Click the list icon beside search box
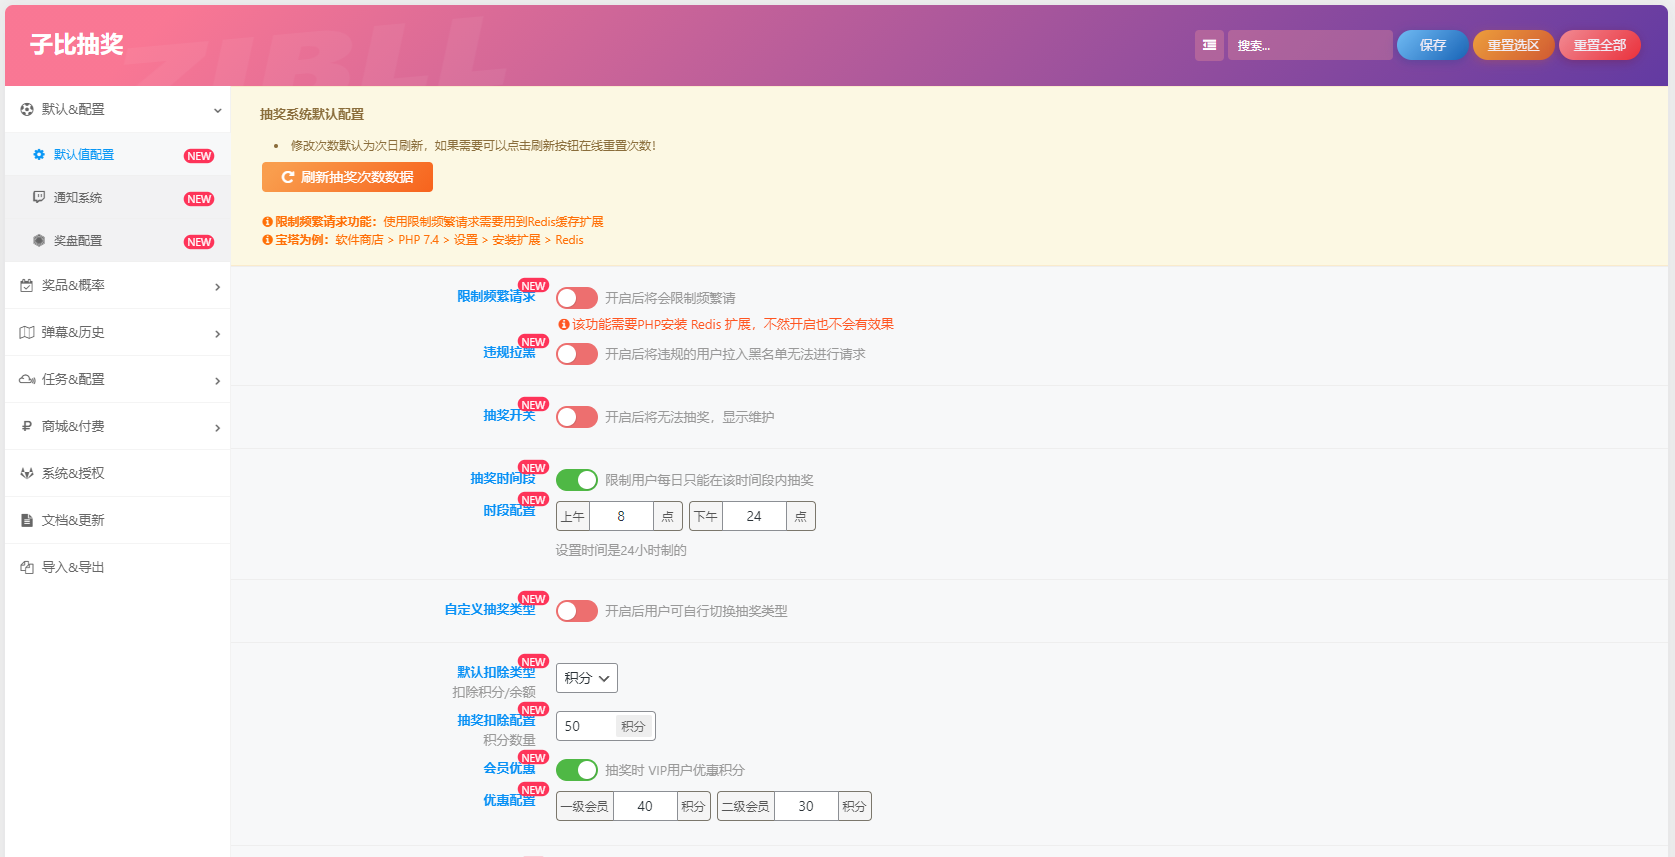 point(1209,45)
